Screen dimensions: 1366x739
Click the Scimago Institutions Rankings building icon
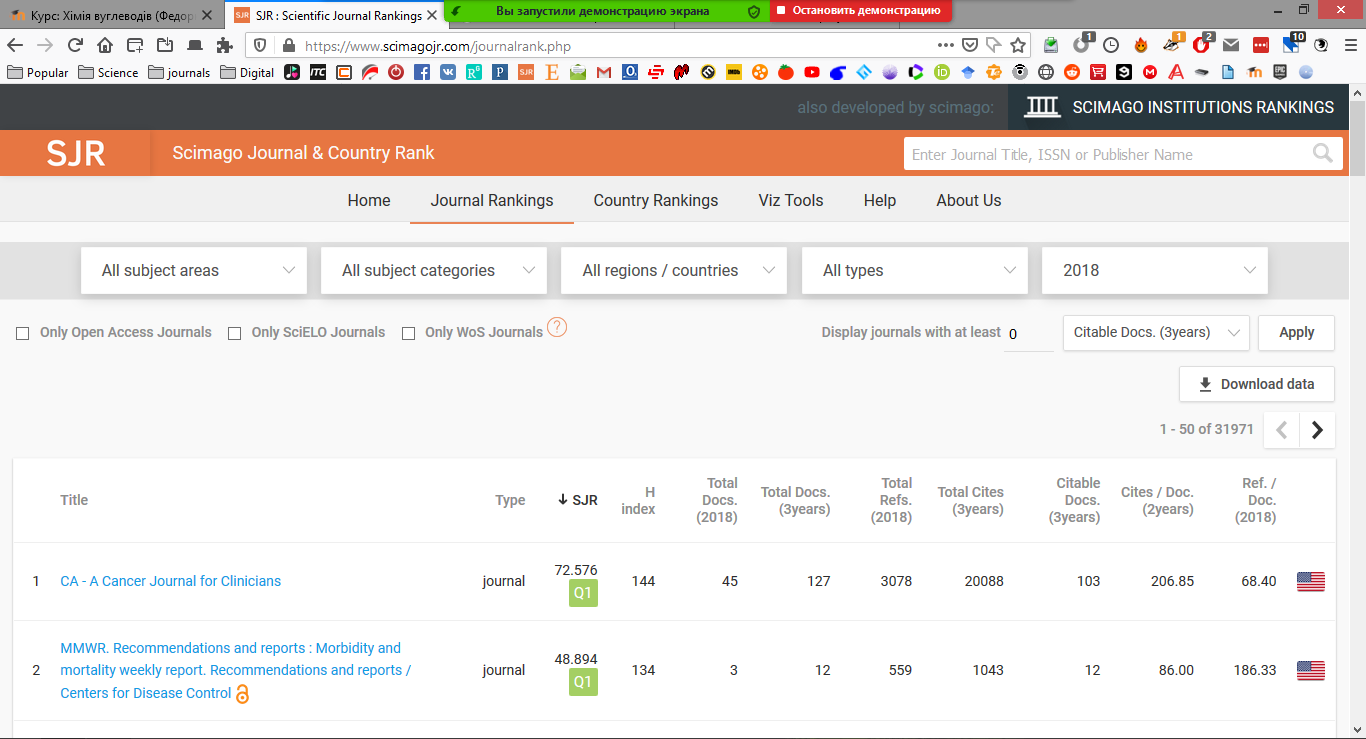(x=1043, y=107)
